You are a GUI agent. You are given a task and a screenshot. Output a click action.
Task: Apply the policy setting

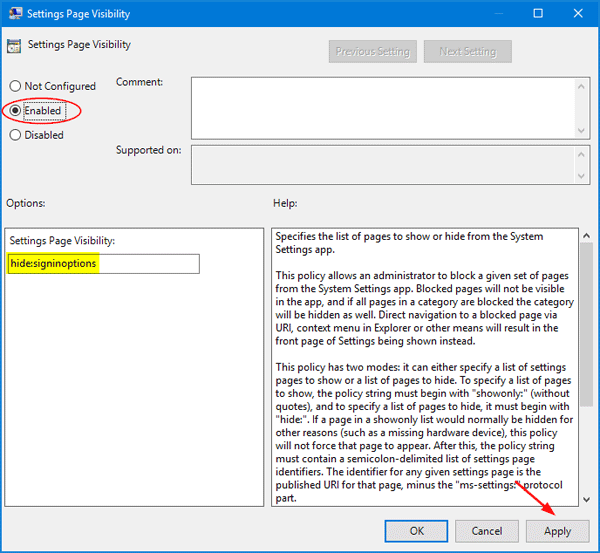pos(557,531)
